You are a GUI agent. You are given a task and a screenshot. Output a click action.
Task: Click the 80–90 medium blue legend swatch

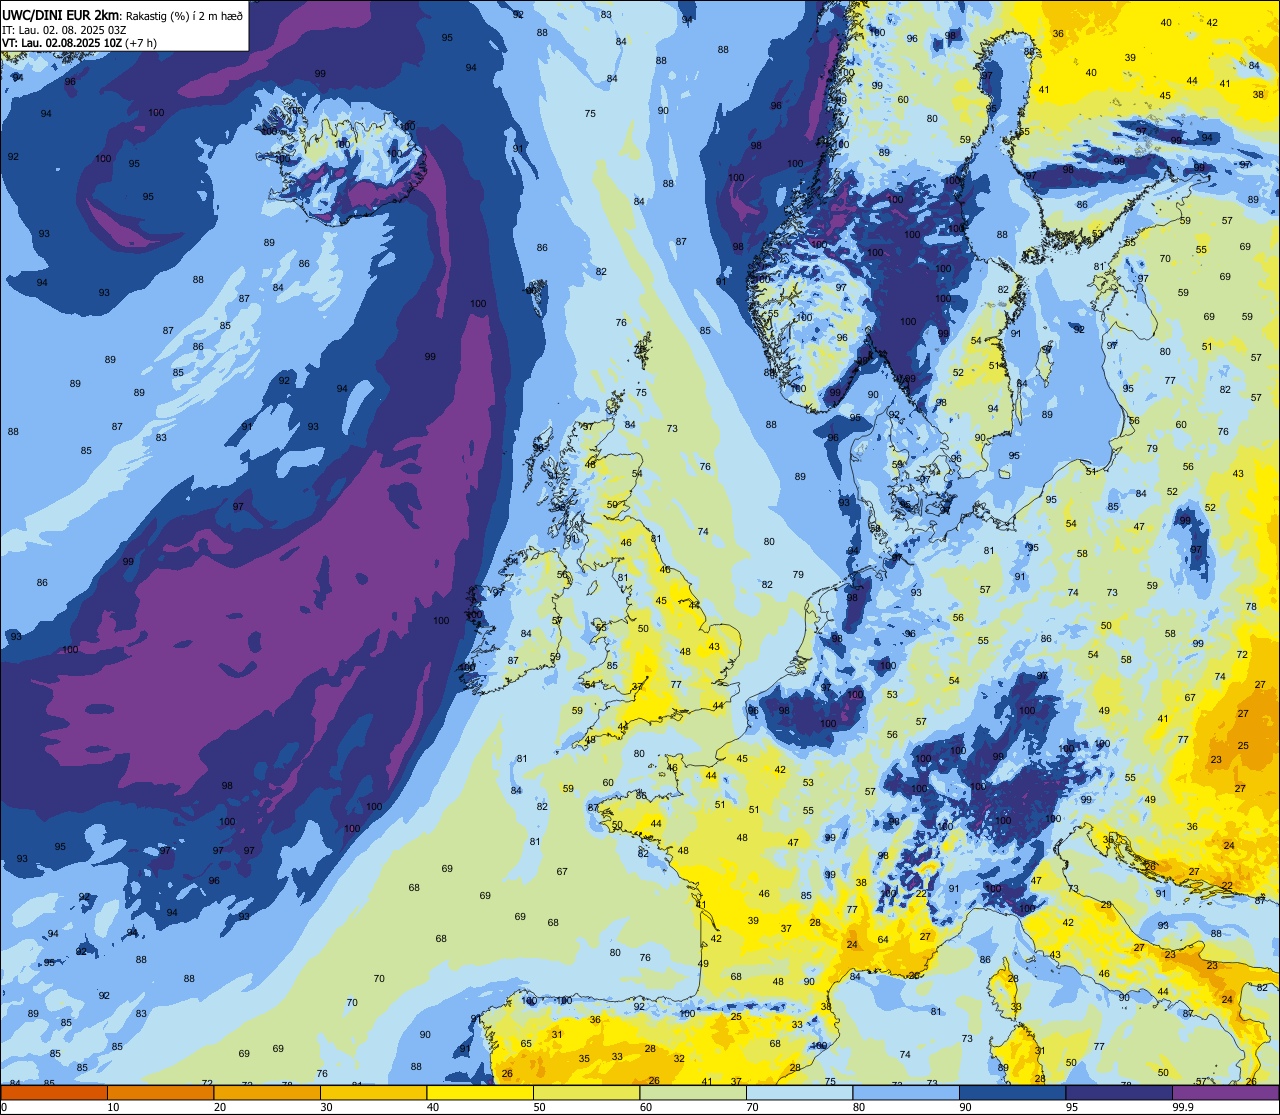(906, 1093)
